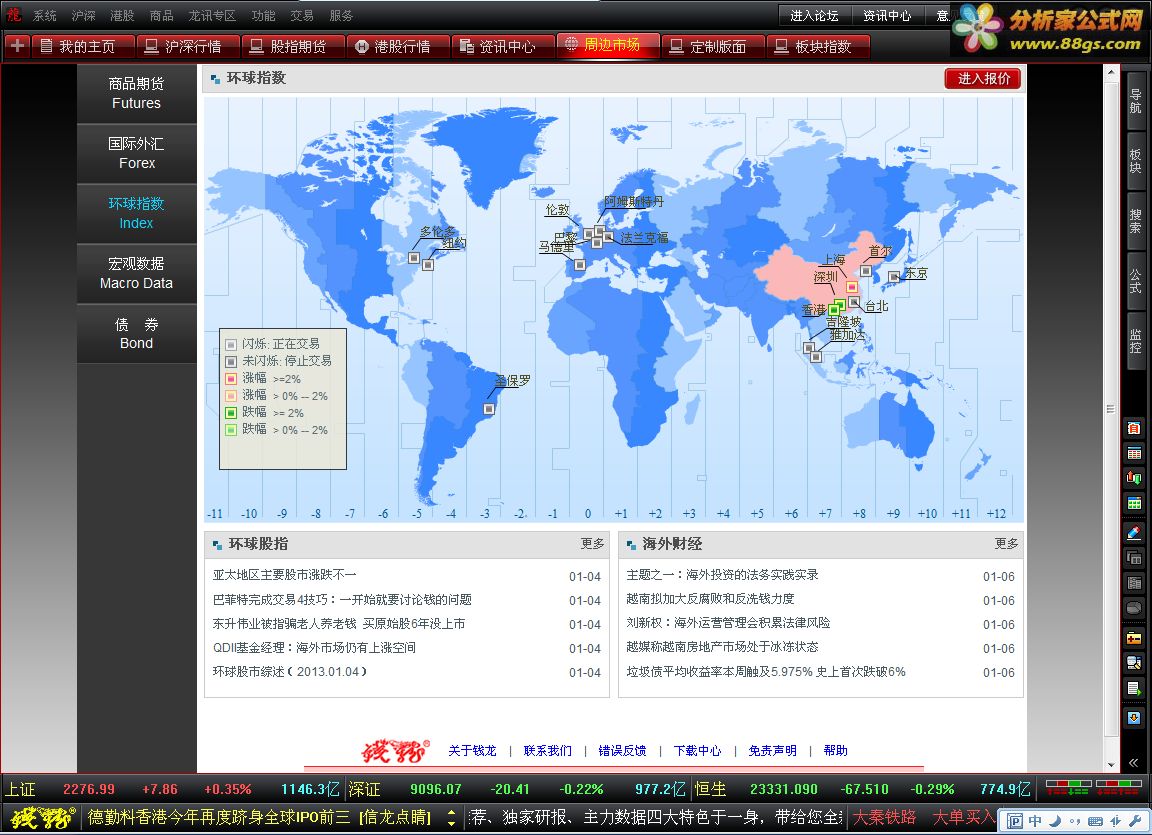The width and height of the screenshot is (1152, 835).
Task: Switch to the 沪深行情 tab
Action: point(189,46)
